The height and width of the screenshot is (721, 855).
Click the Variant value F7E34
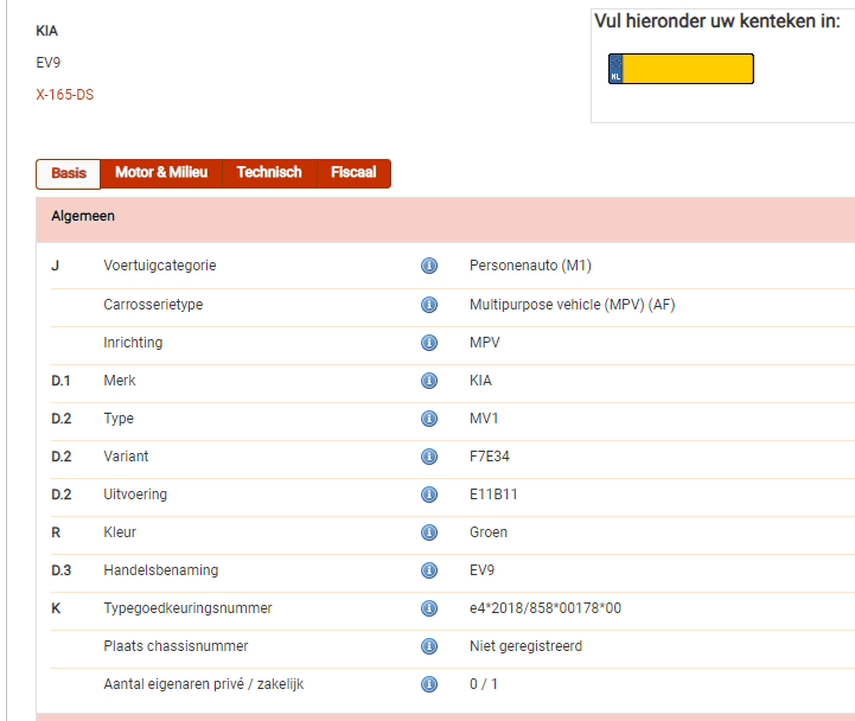[x=490, y=456]
